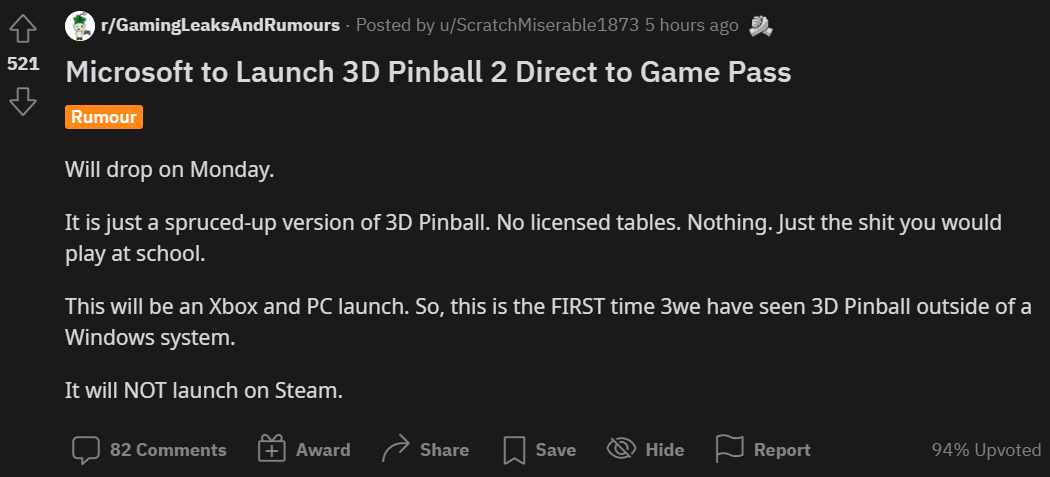Save the post using the bookmark icon
Screen dimensions: 1050x477
tap(514, 450)
